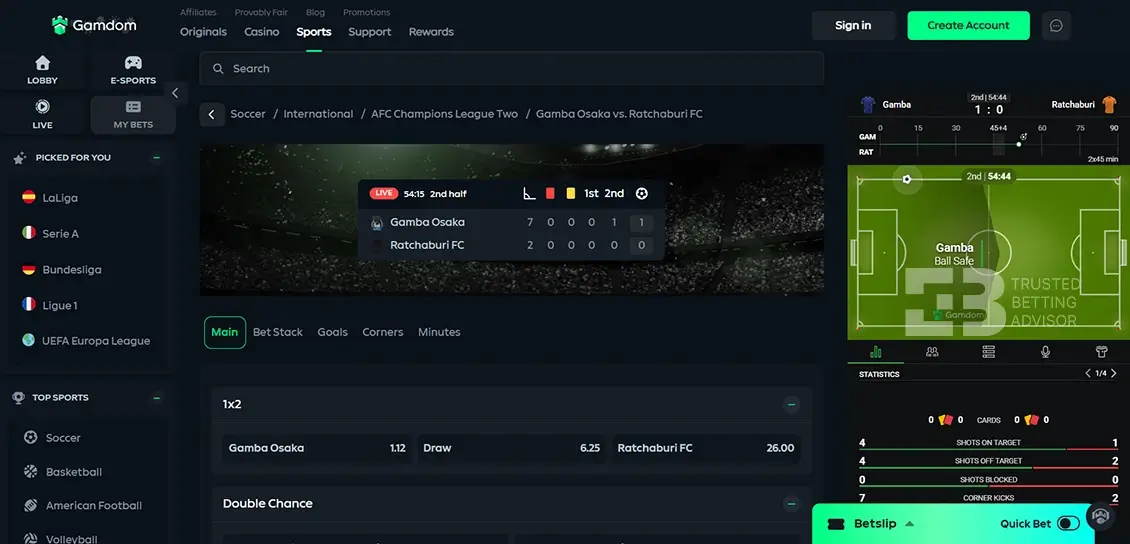
Task: Open Basketball in Top Sports
Action: click(x=63, y=472)
